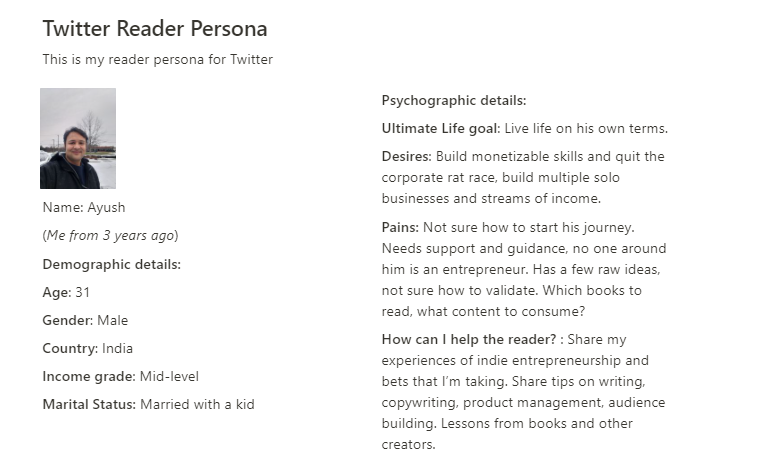Click the final word 'creators.'
The image size is (765, 469).
[x=408, y=445]
